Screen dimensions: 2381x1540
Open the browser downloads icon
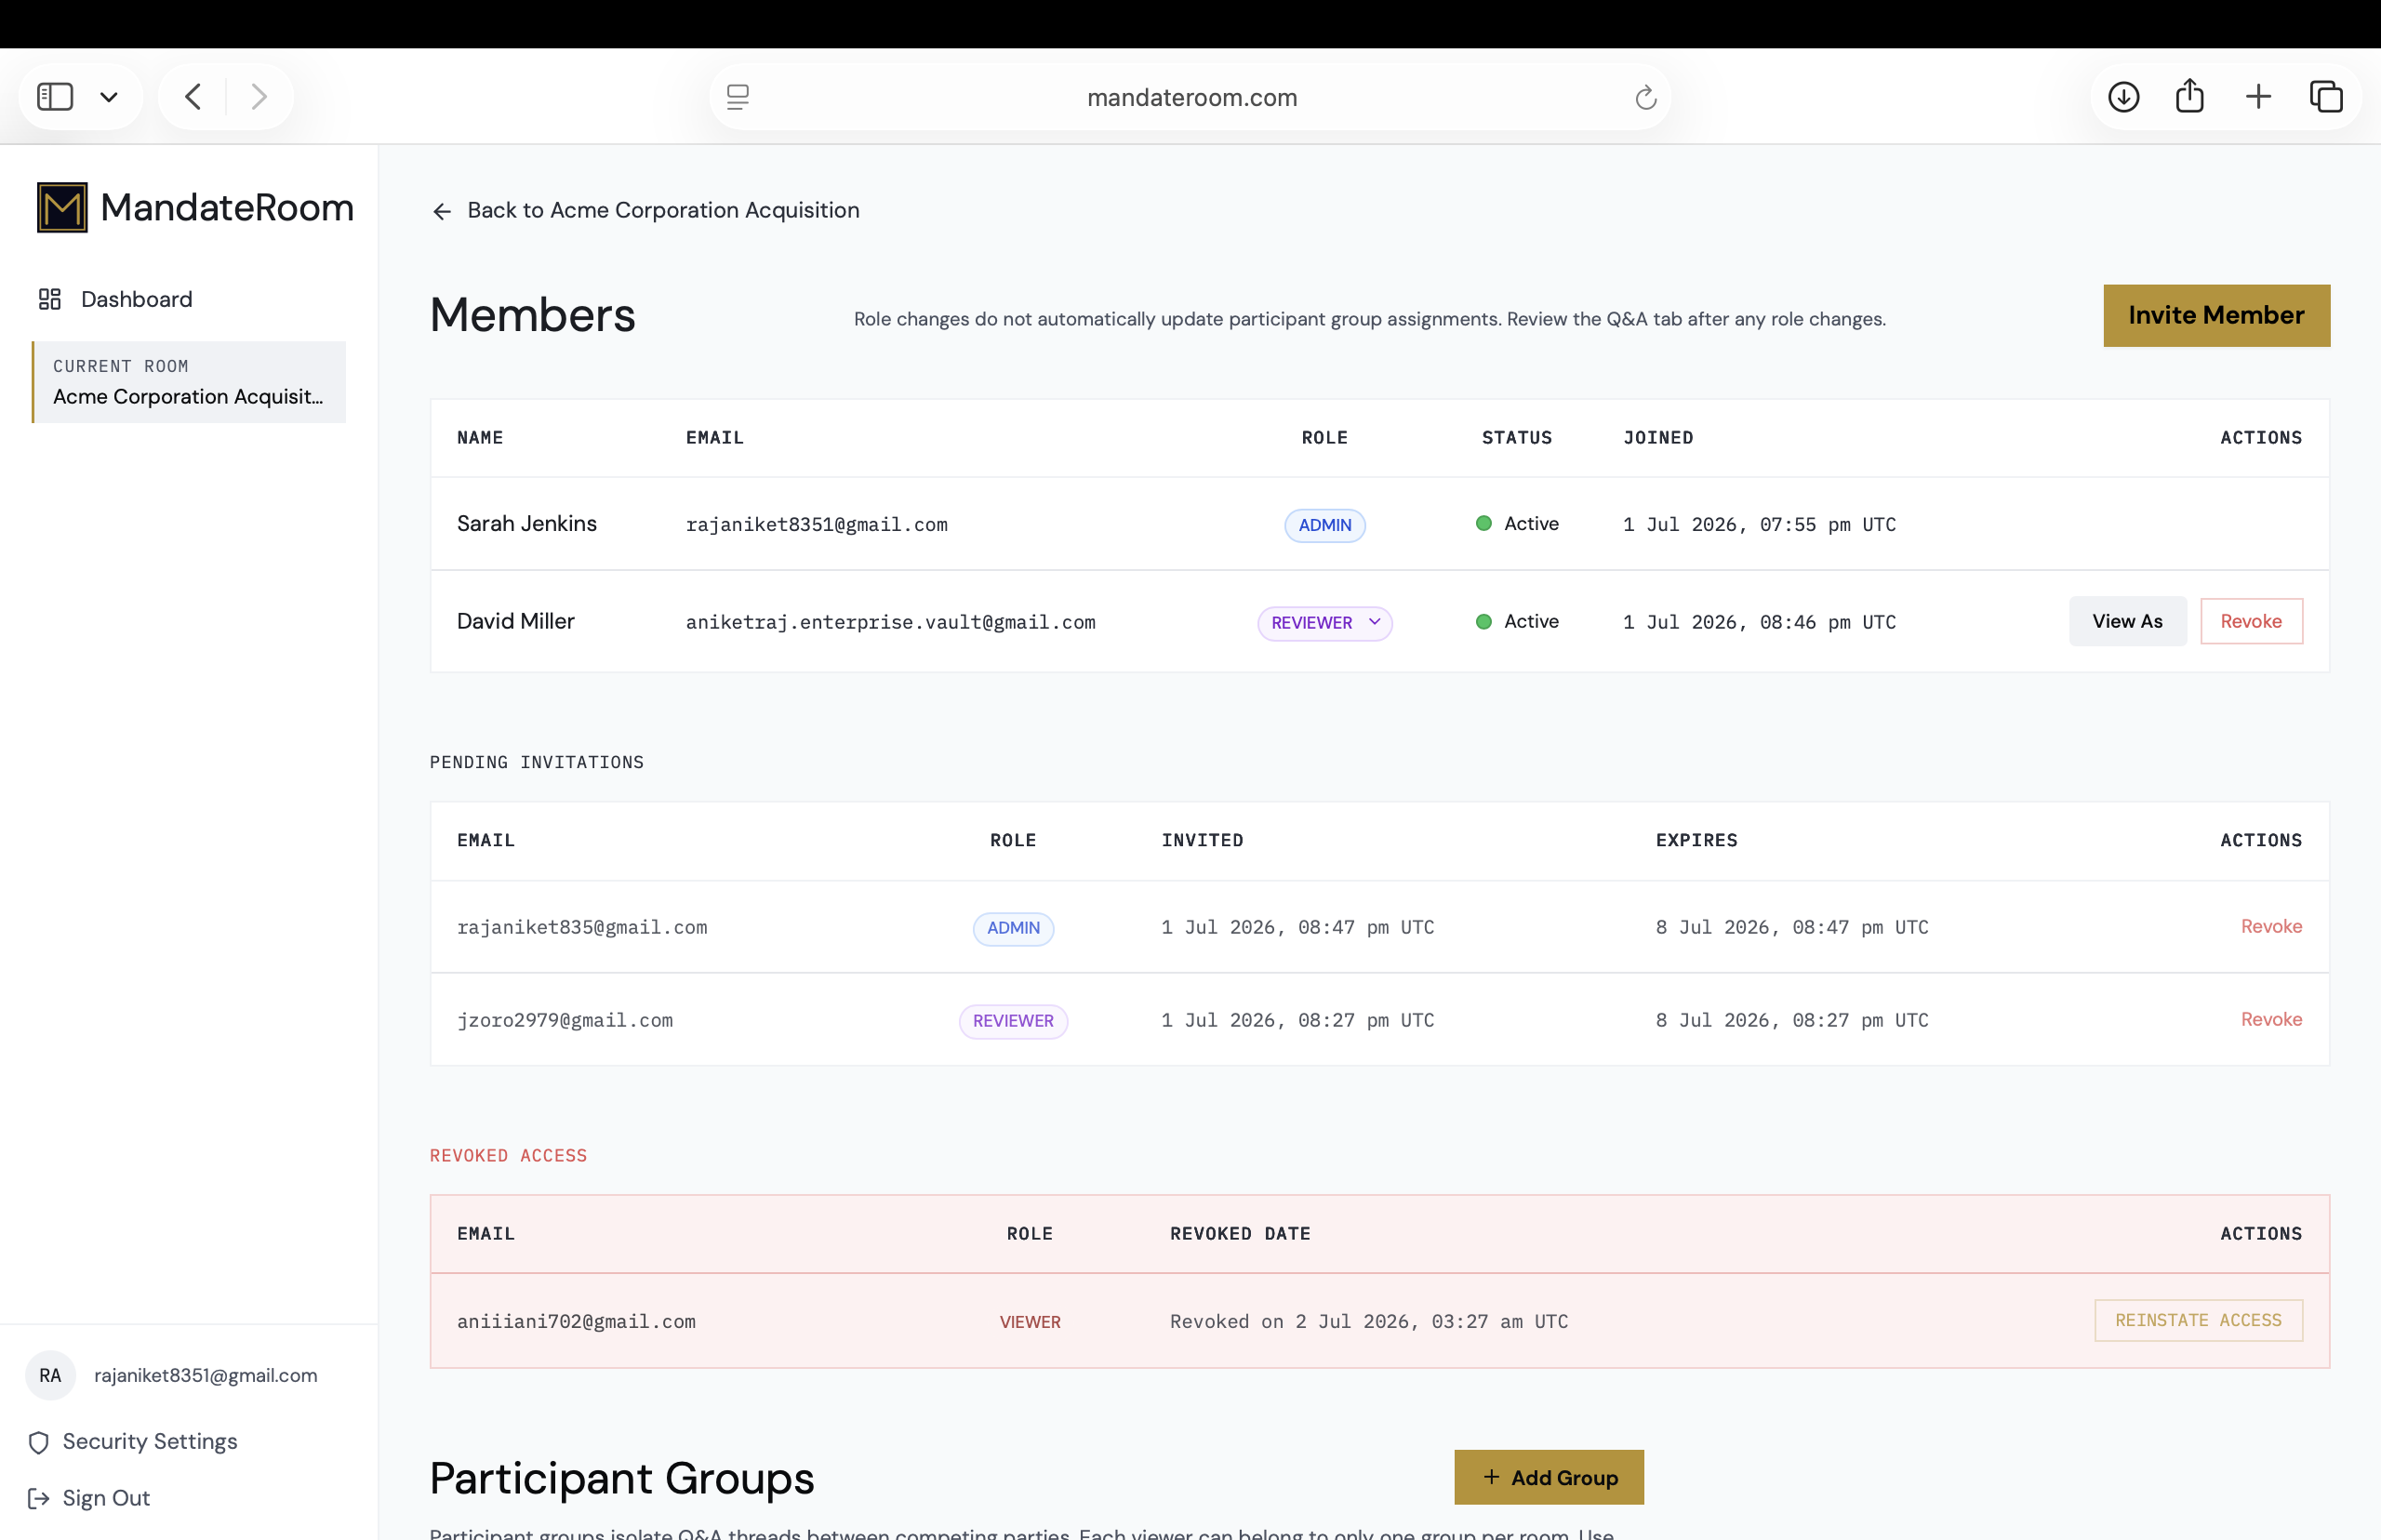(2123, 97)
